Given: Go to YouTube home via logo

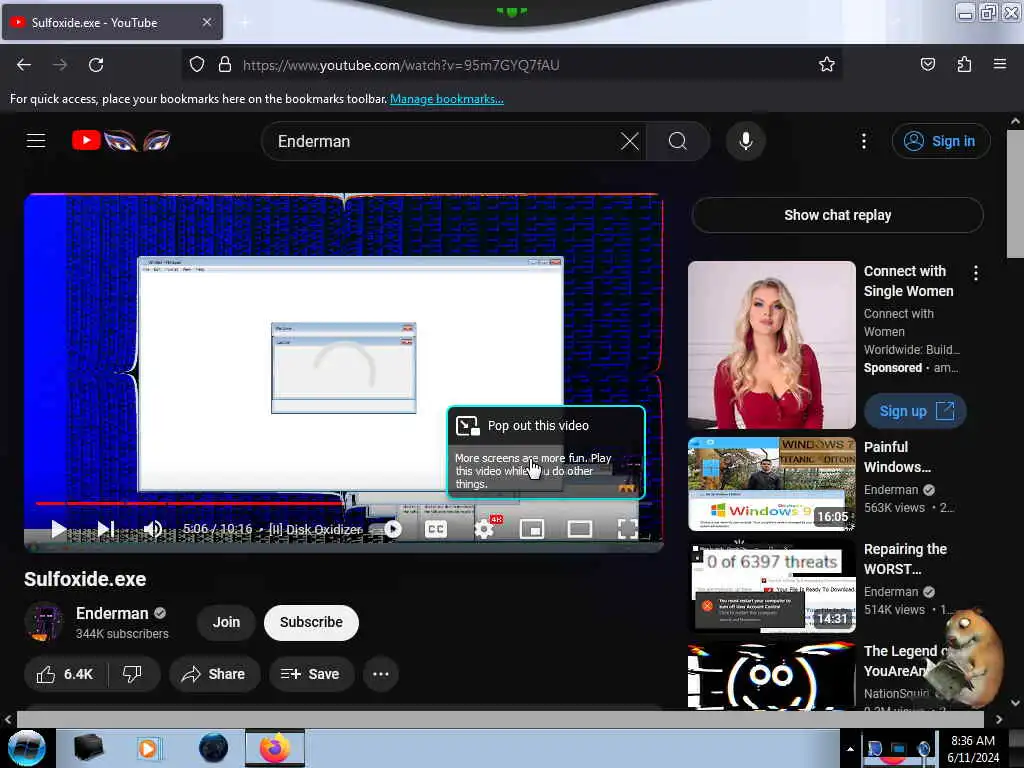Looking at the screenshot, I should pos(121,140).
